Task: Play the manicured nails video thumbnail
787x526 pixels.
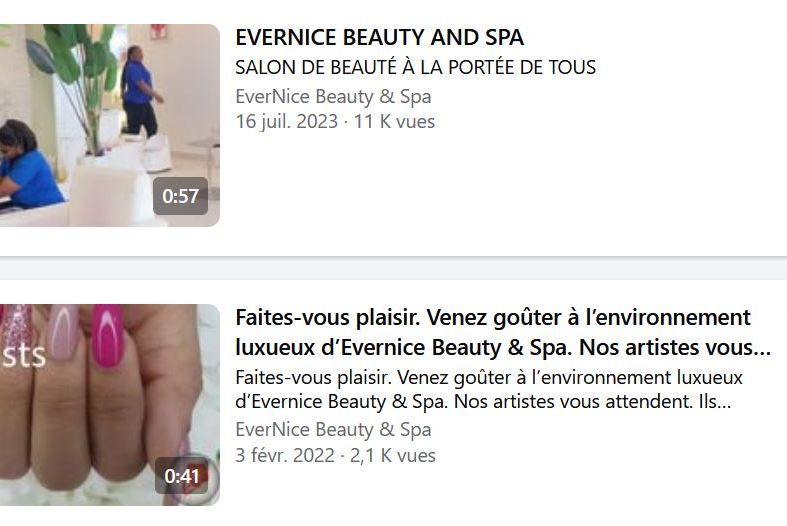Action: pos(109,405)
